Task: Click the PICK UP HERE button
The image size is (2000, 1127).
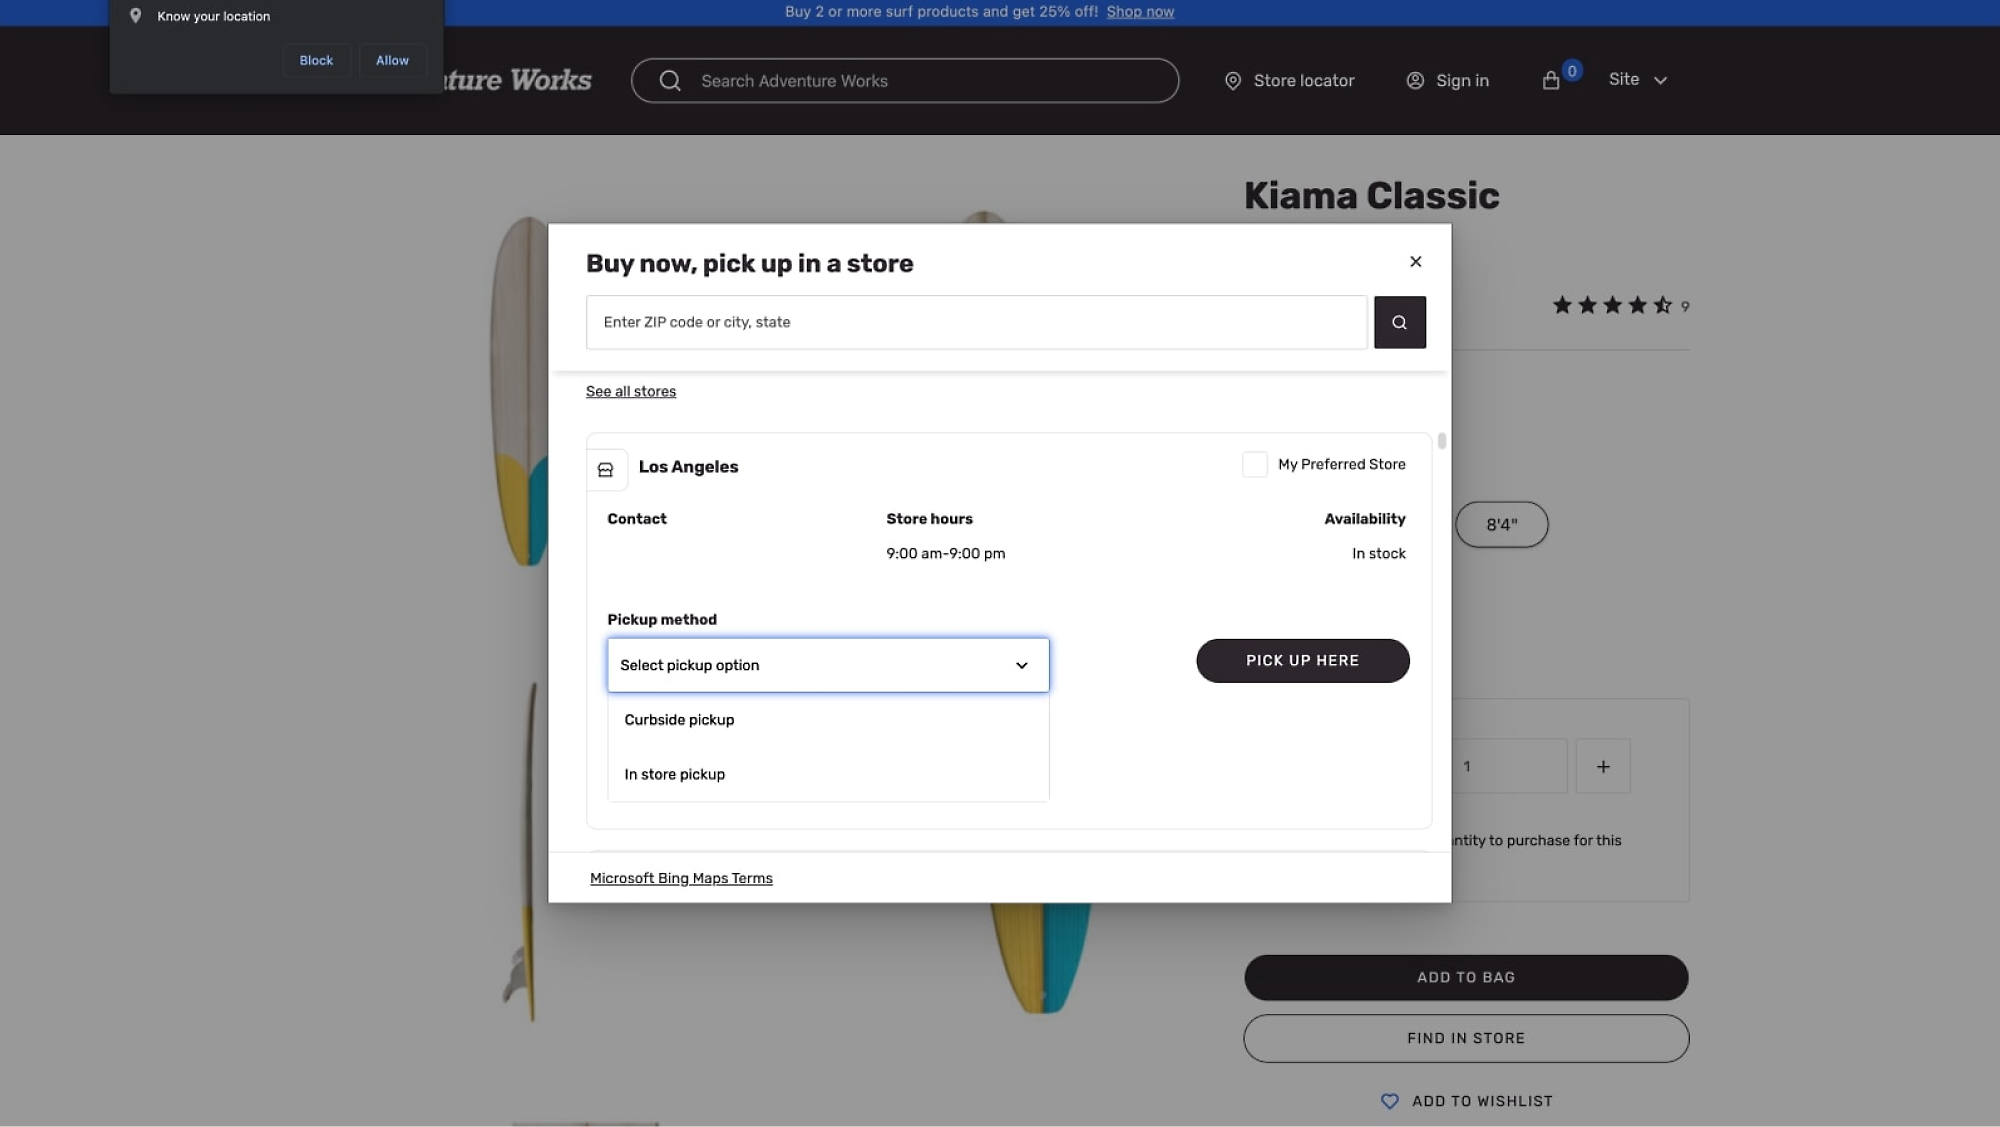Action: coord(1302,660)
